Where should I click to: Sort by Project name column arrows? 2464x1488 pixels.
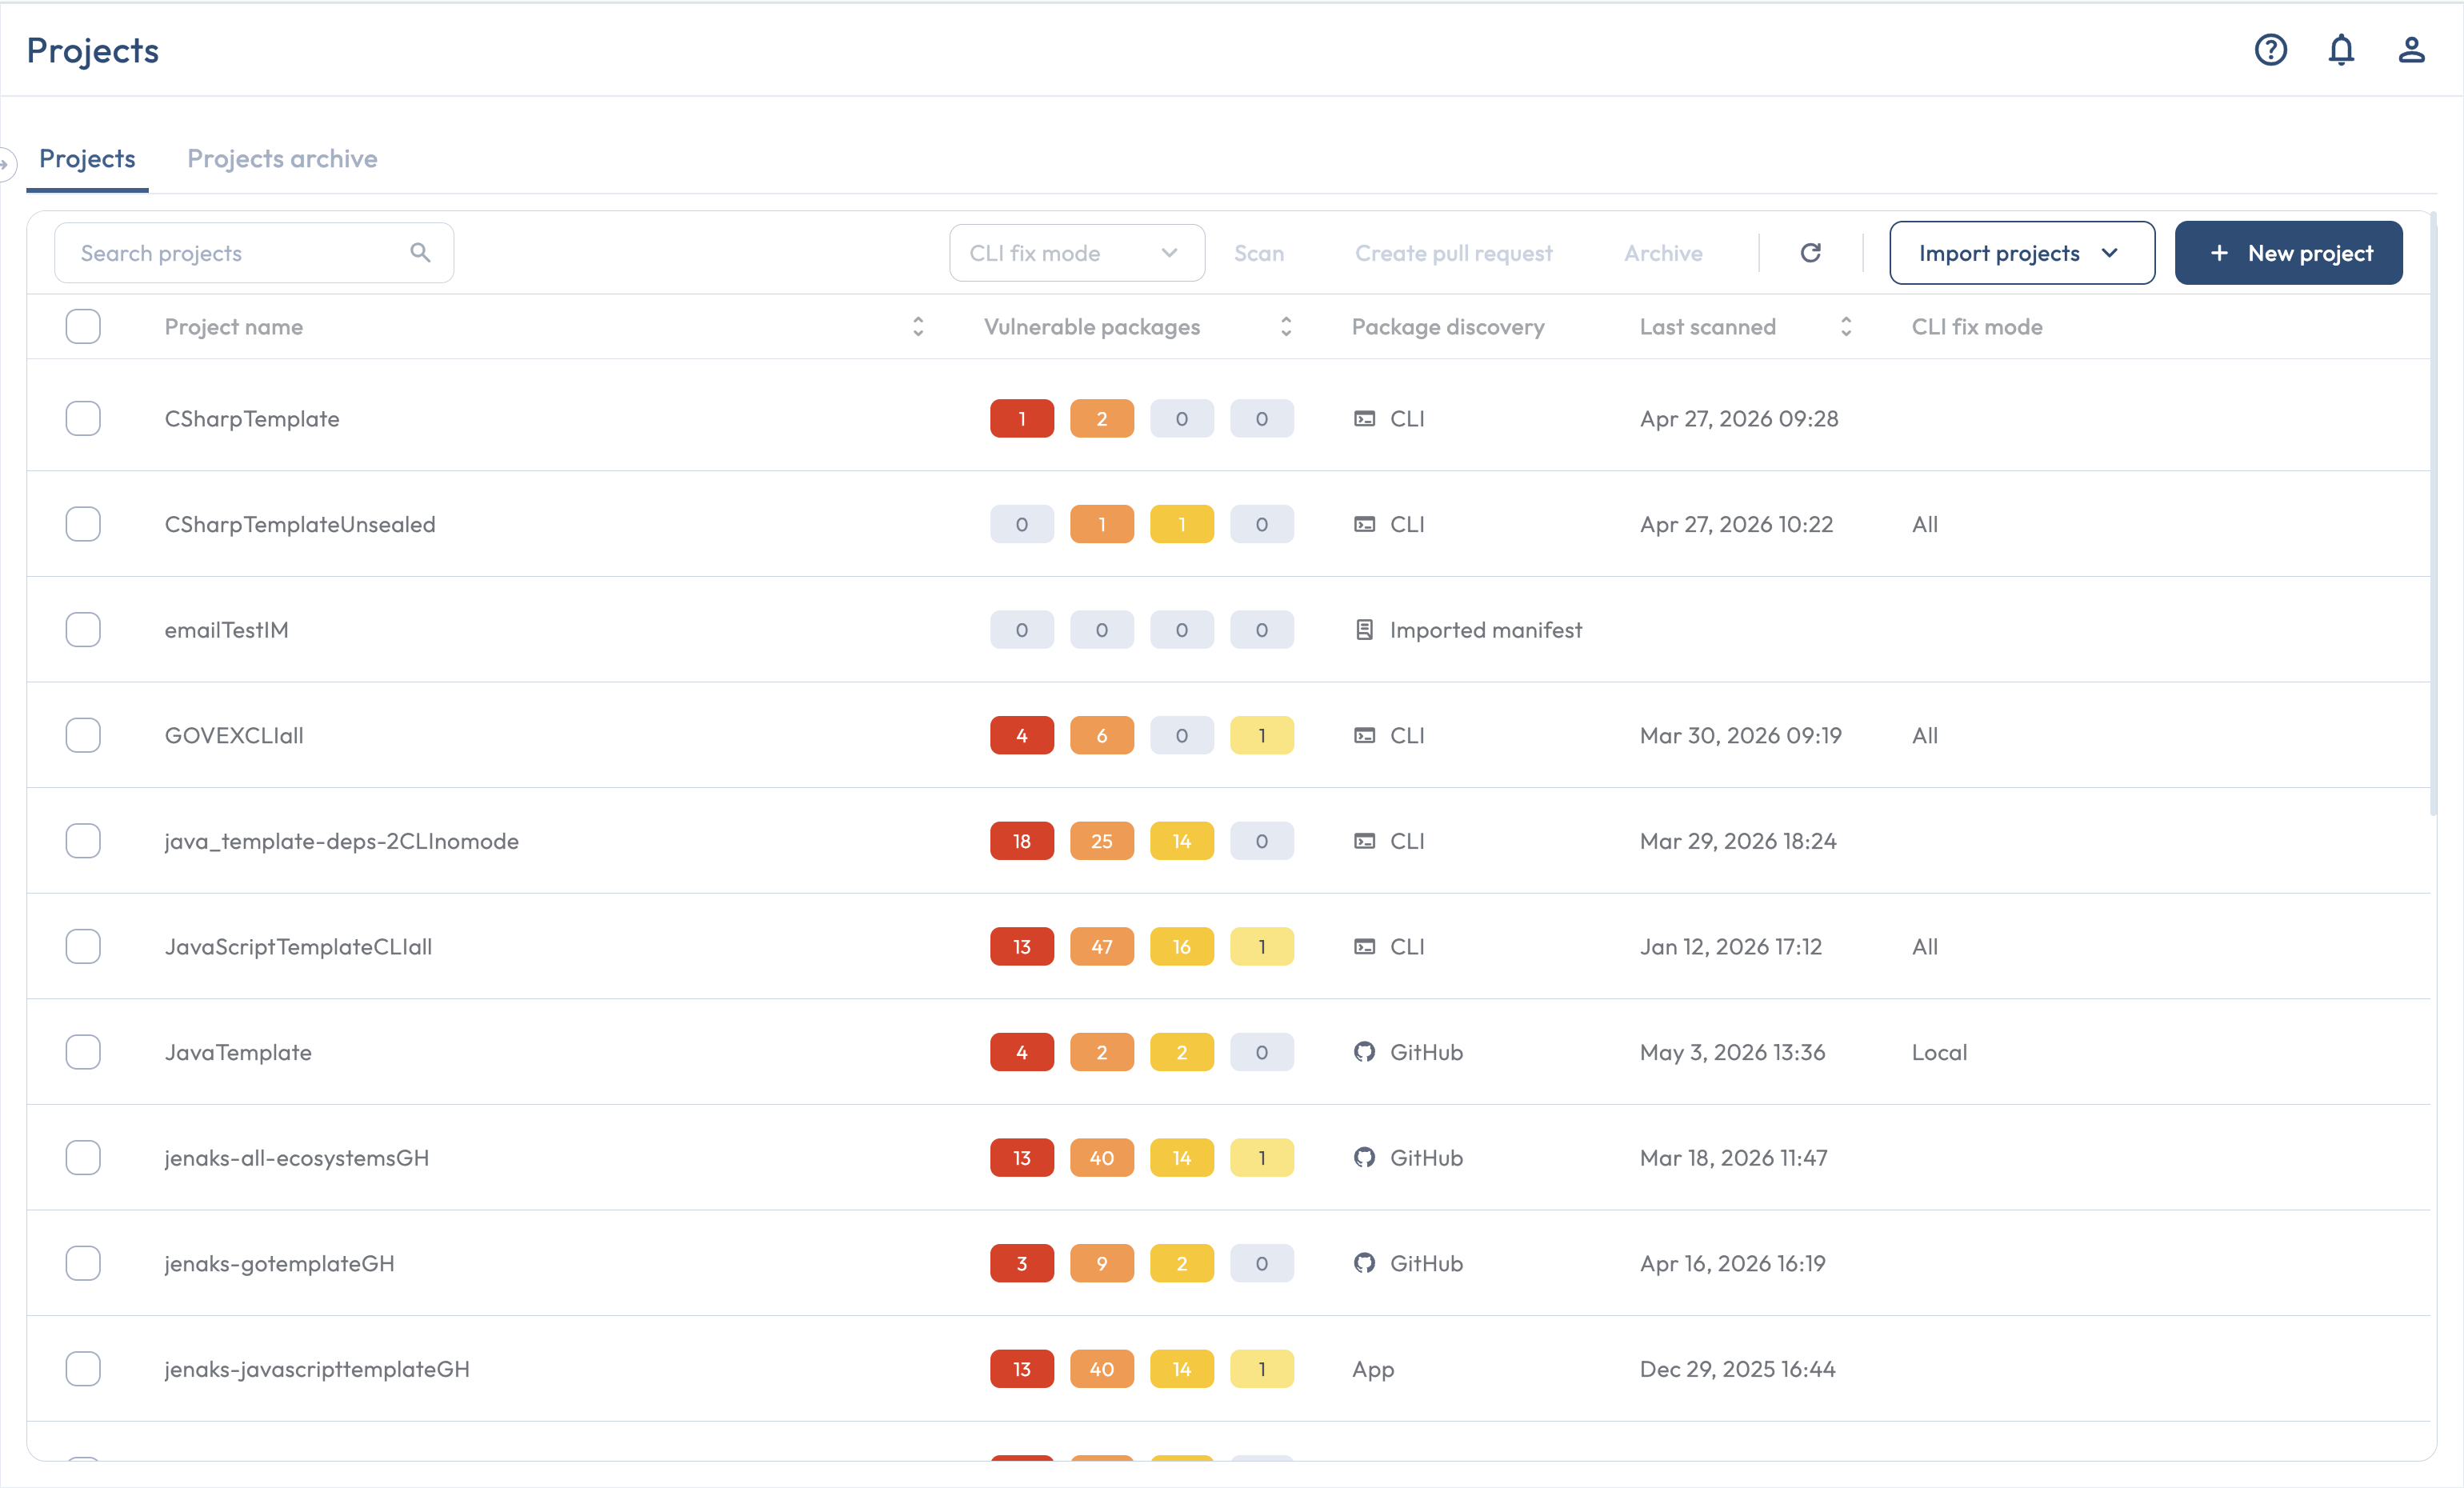pos(918,327)
